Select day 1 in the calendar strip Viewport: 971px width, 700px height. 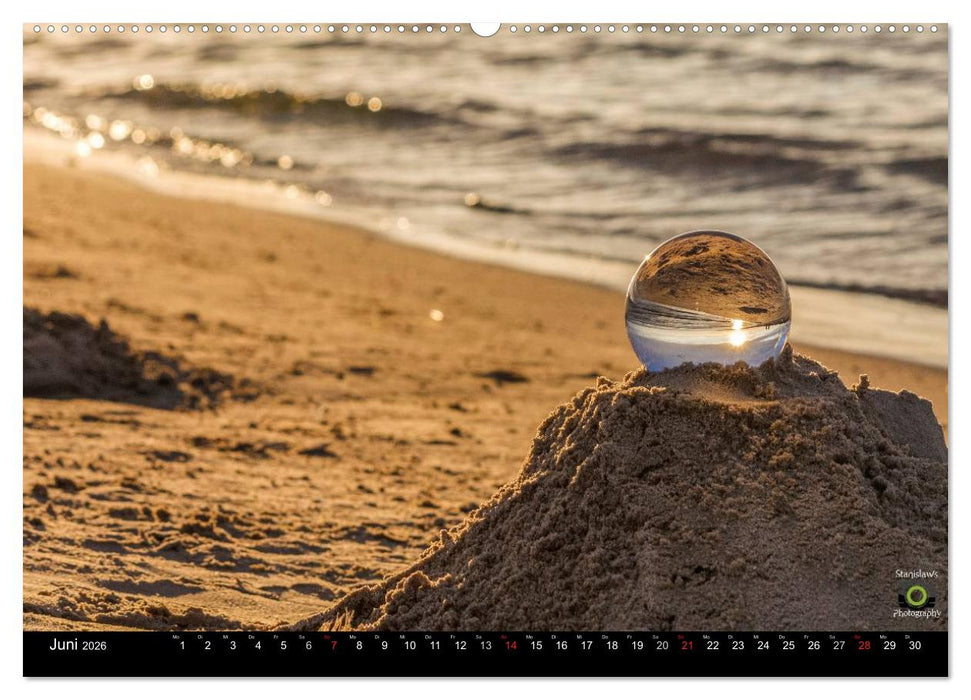click(x=182, y=646)
